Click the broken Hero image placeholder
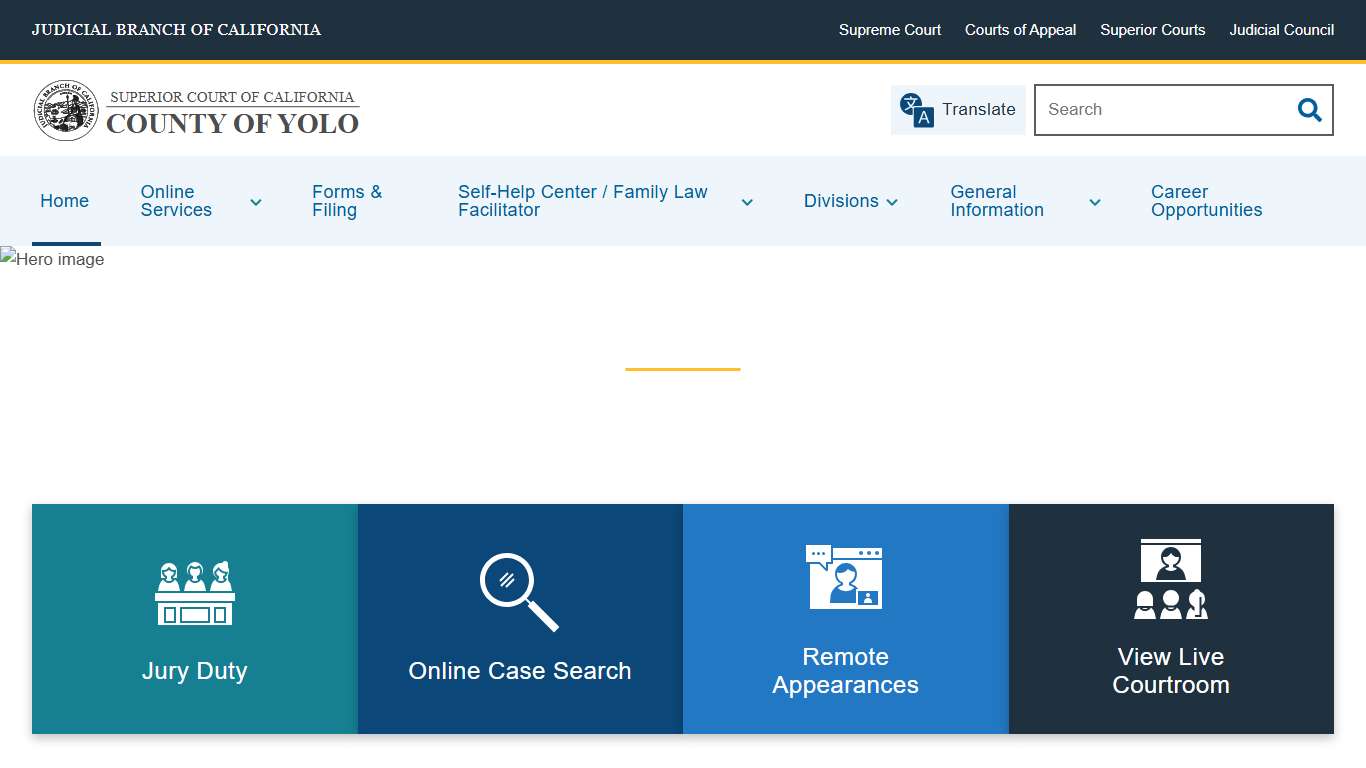The height and width of the screenshot is (768, 1366). point(53,260)
